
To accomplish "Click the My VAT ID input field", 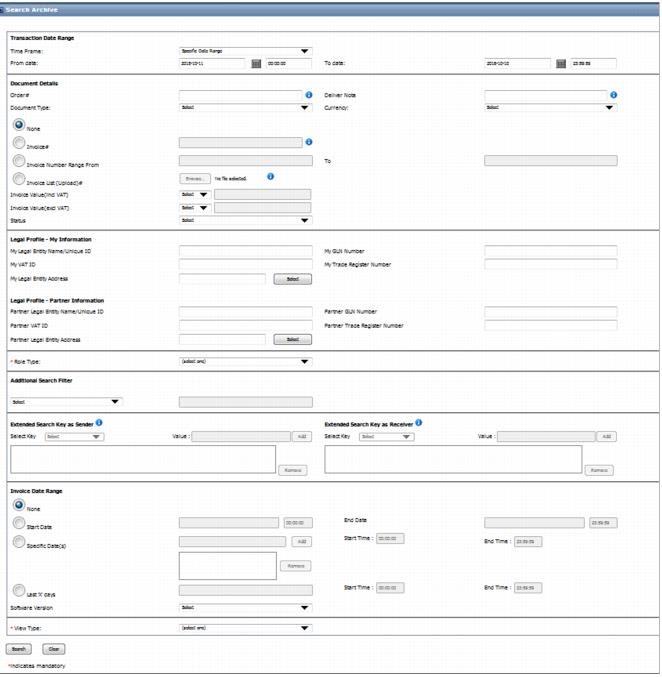I will pyautogui.click(x=240, y=264).
